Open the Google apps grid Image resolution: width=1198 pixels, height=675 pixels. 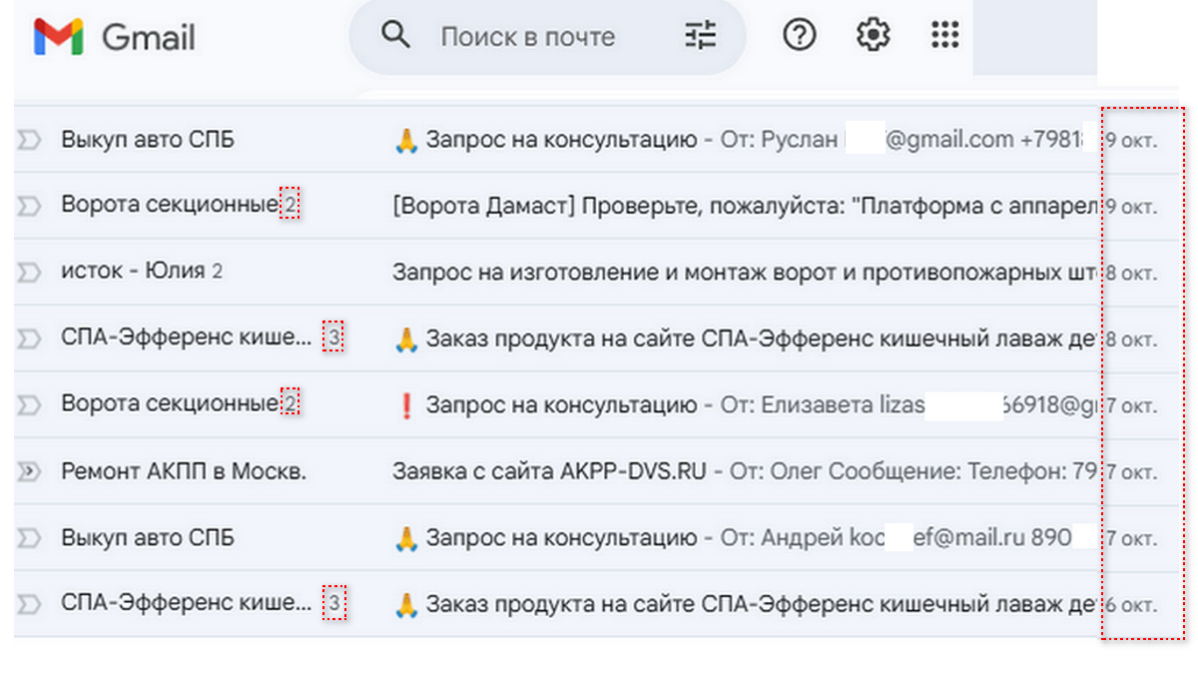coord(945,35)
